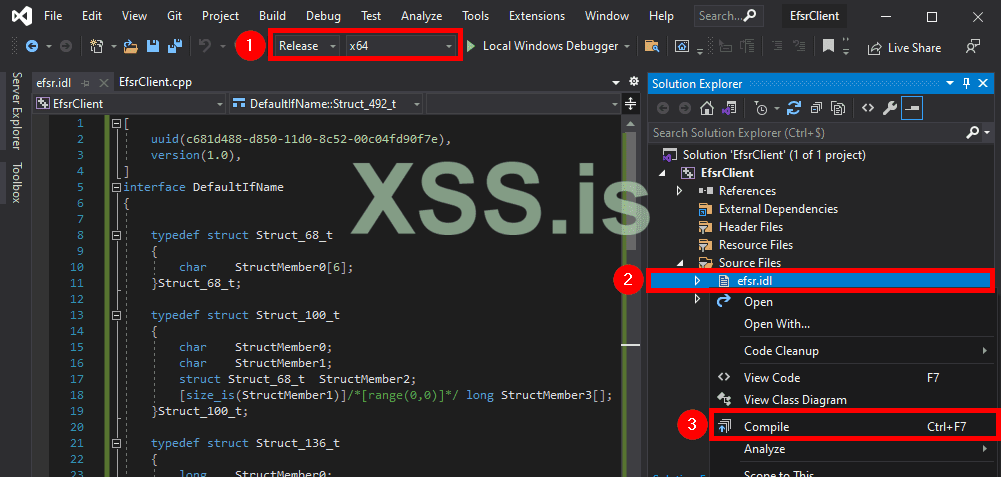Collapse the Struct_68_t typedef code block

coord(116,235)
